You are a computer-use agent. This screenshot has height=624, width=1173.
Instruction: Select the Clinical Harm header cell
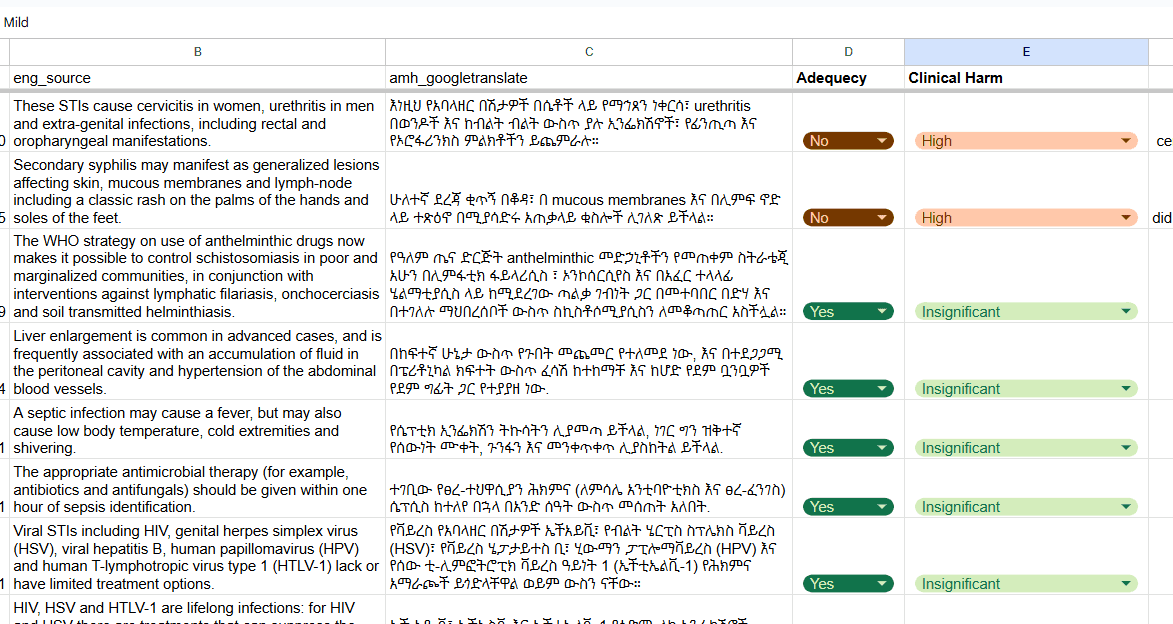click(x=1026, y=78)
